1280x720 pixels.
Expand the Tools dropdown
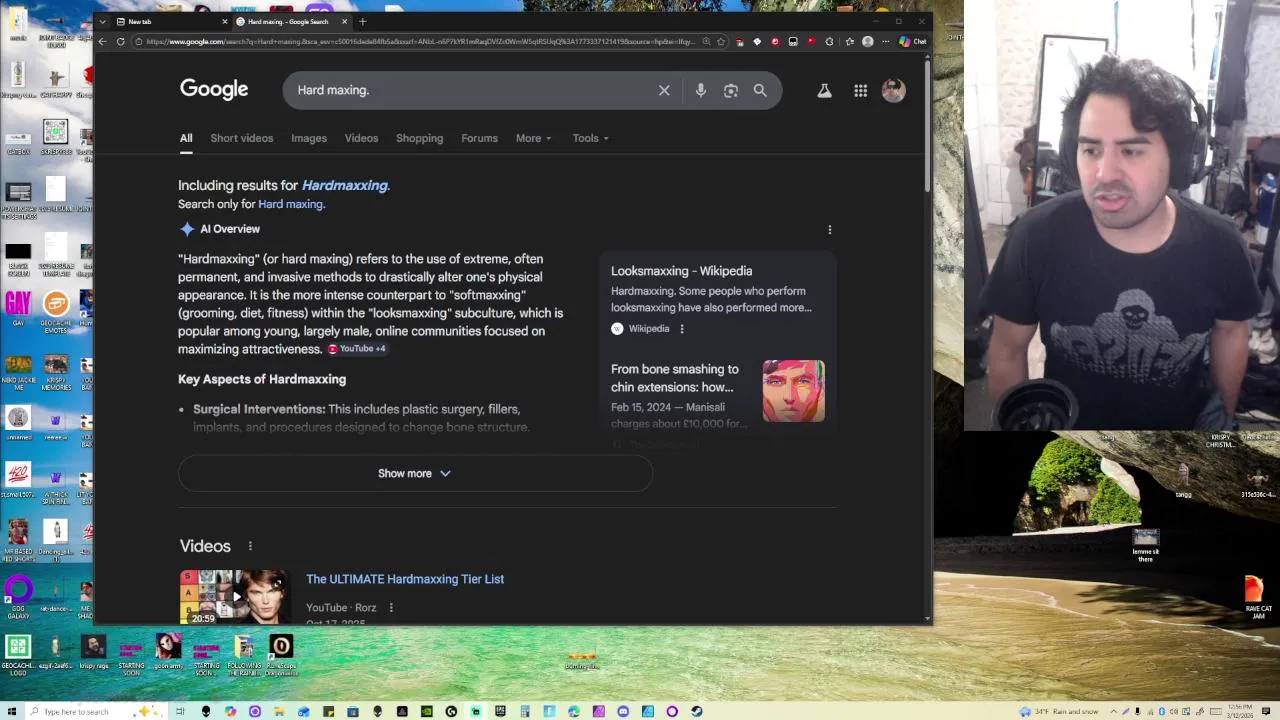tap(590, 138)
